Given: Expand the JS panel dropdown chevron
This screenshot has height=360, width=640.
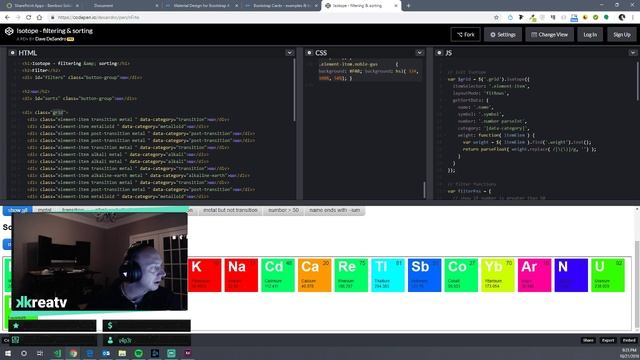Looking at the screenshot, I should point(633,53).
